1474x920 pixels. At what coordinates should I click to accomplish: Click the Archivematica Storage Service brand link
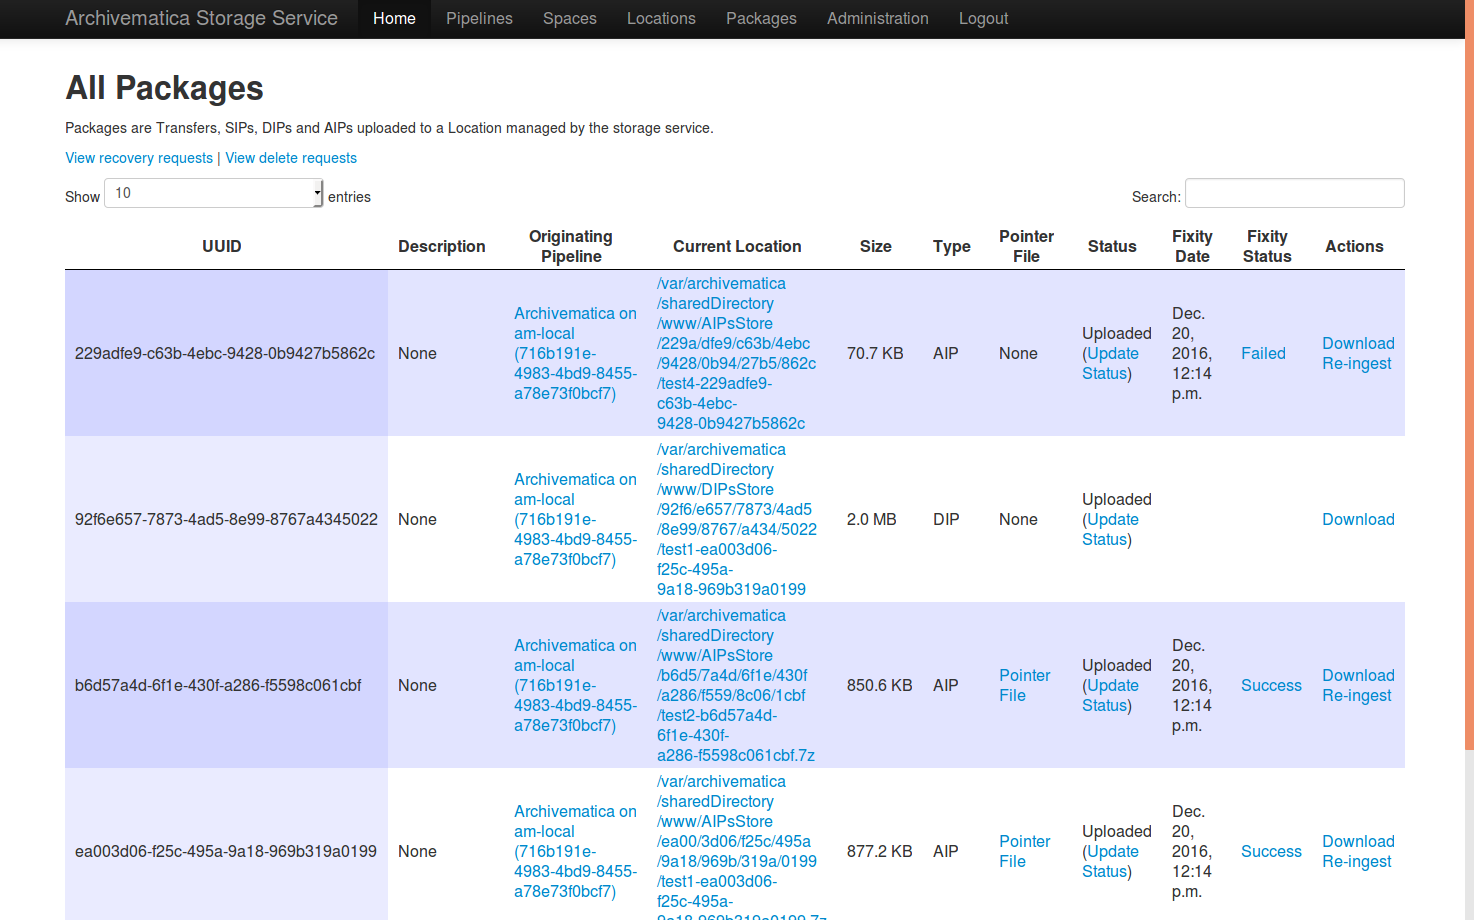click(x=201, y=19)
